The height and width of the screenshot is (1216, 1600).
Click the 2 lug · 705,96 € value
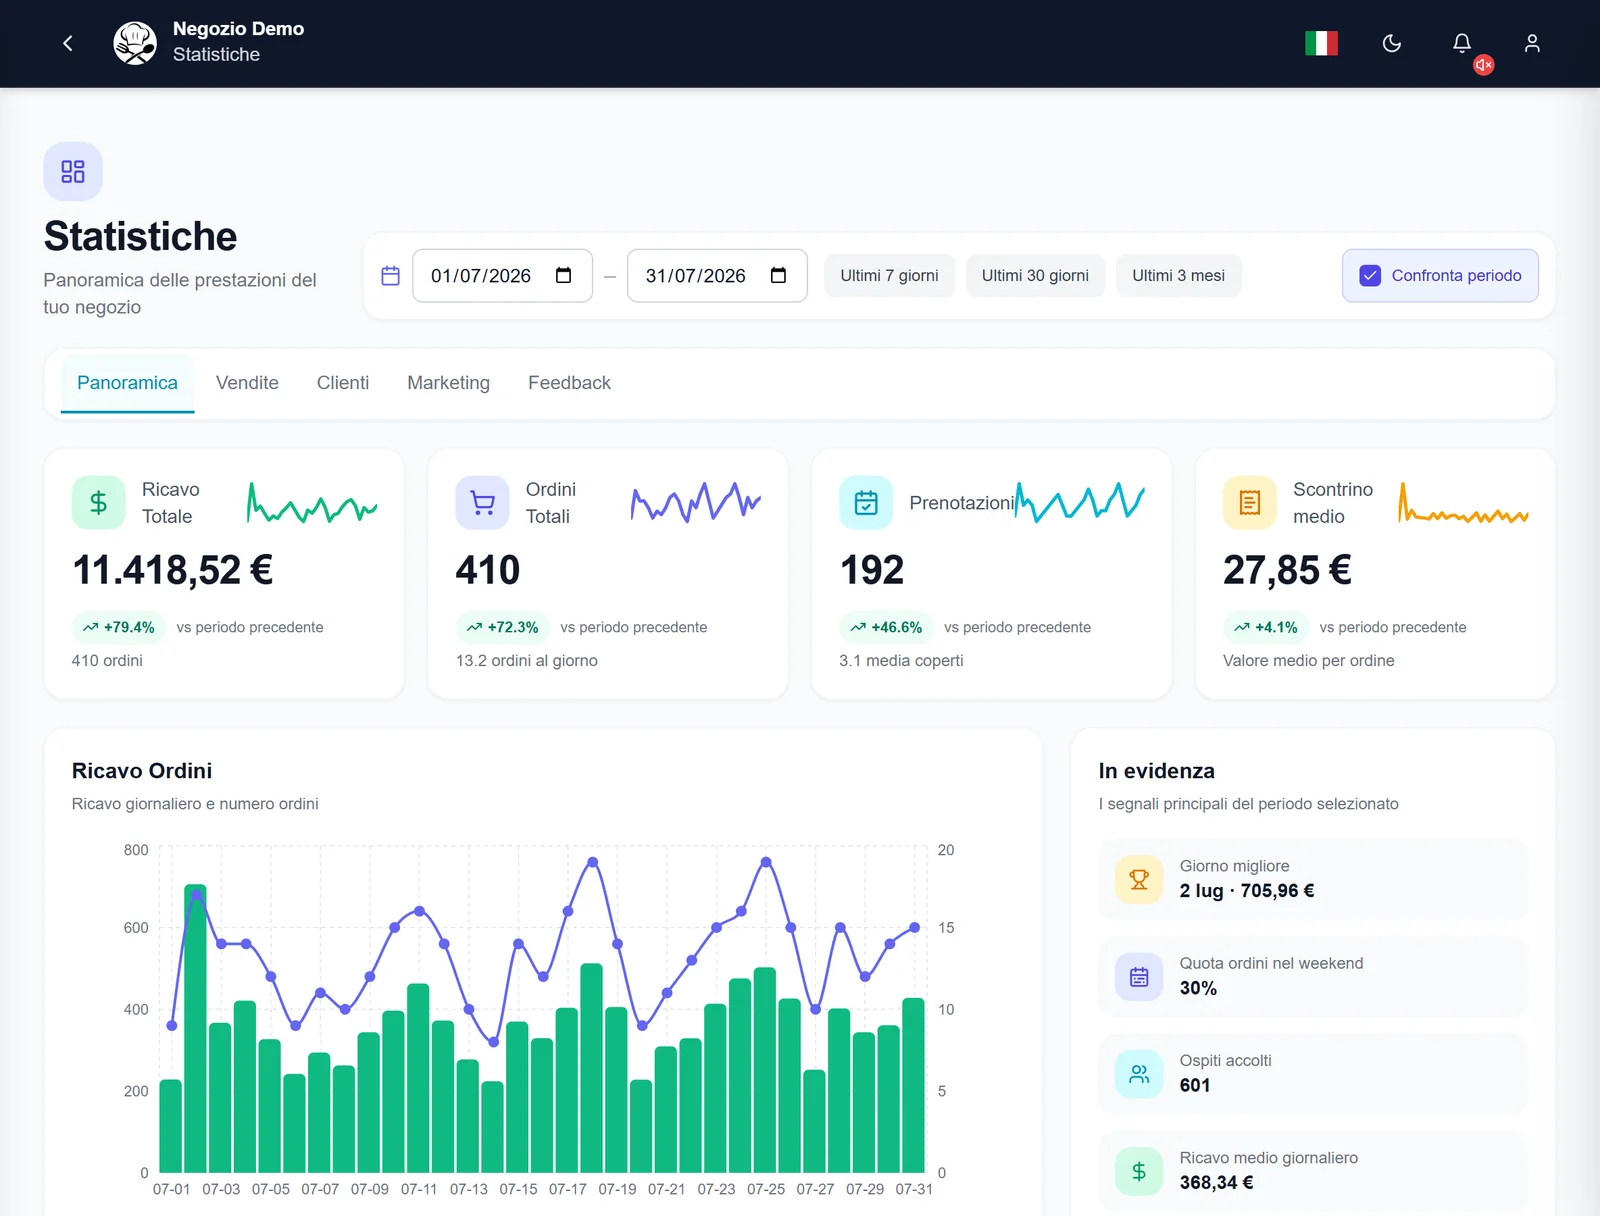pyautogui.click(x=1247, y=891)
